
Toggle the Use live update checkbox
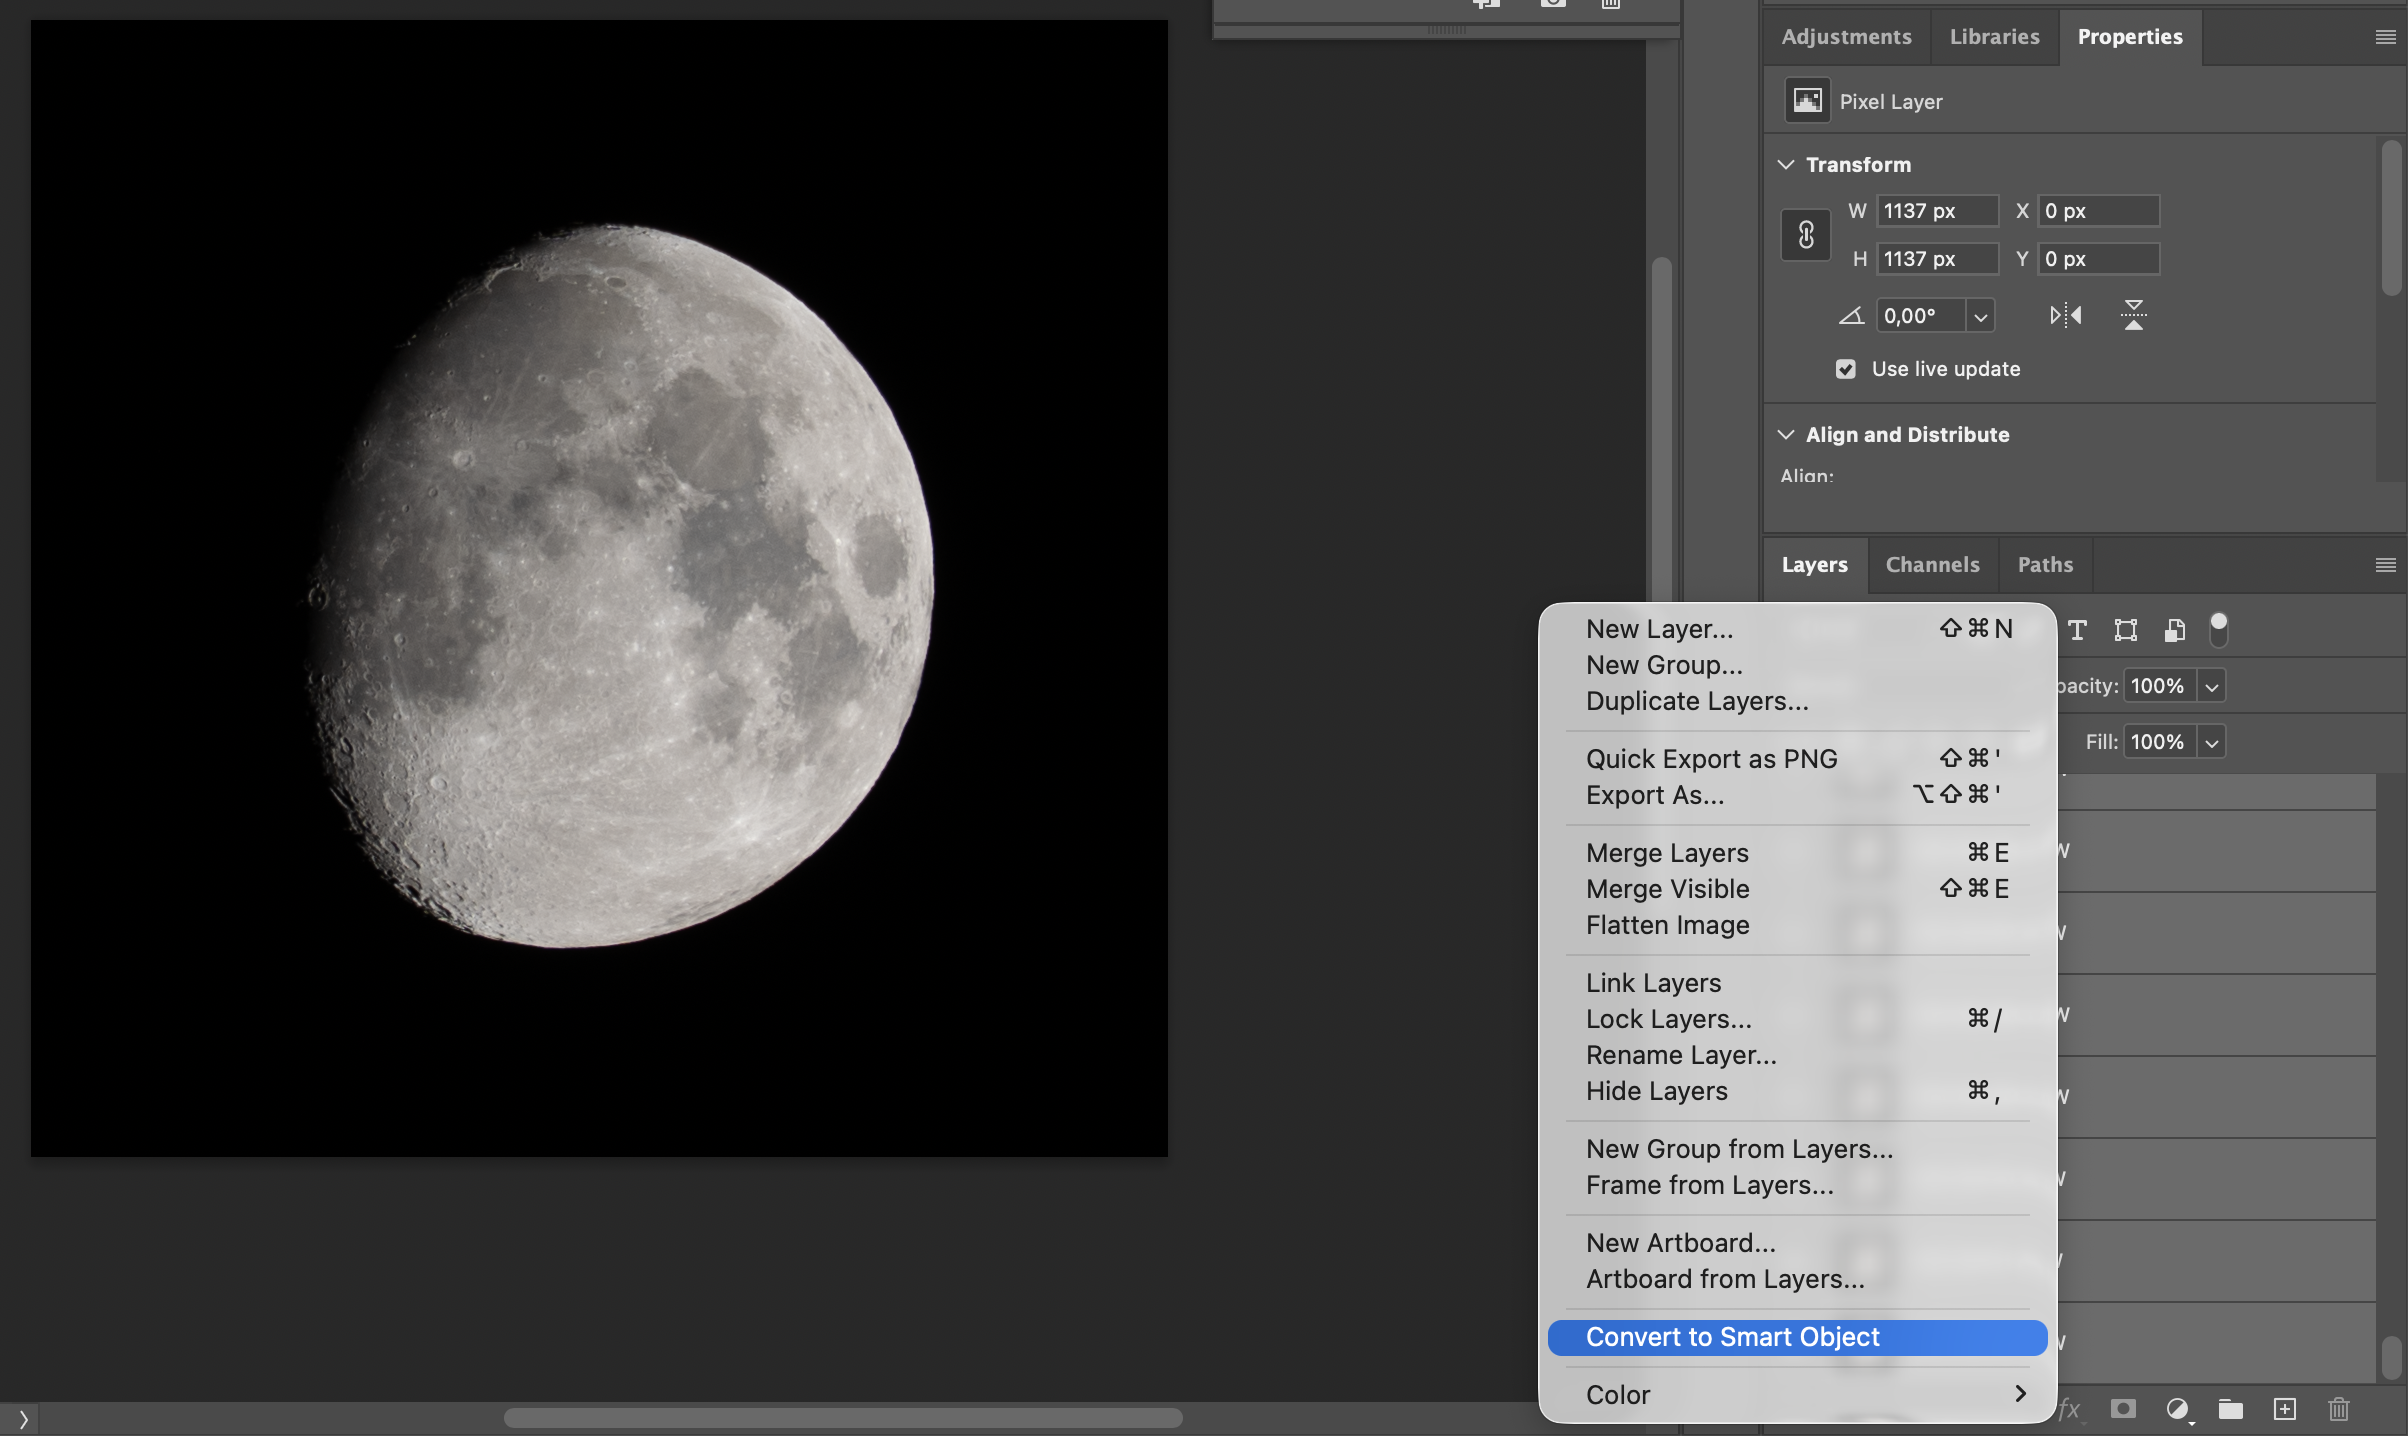(1845, 368)
